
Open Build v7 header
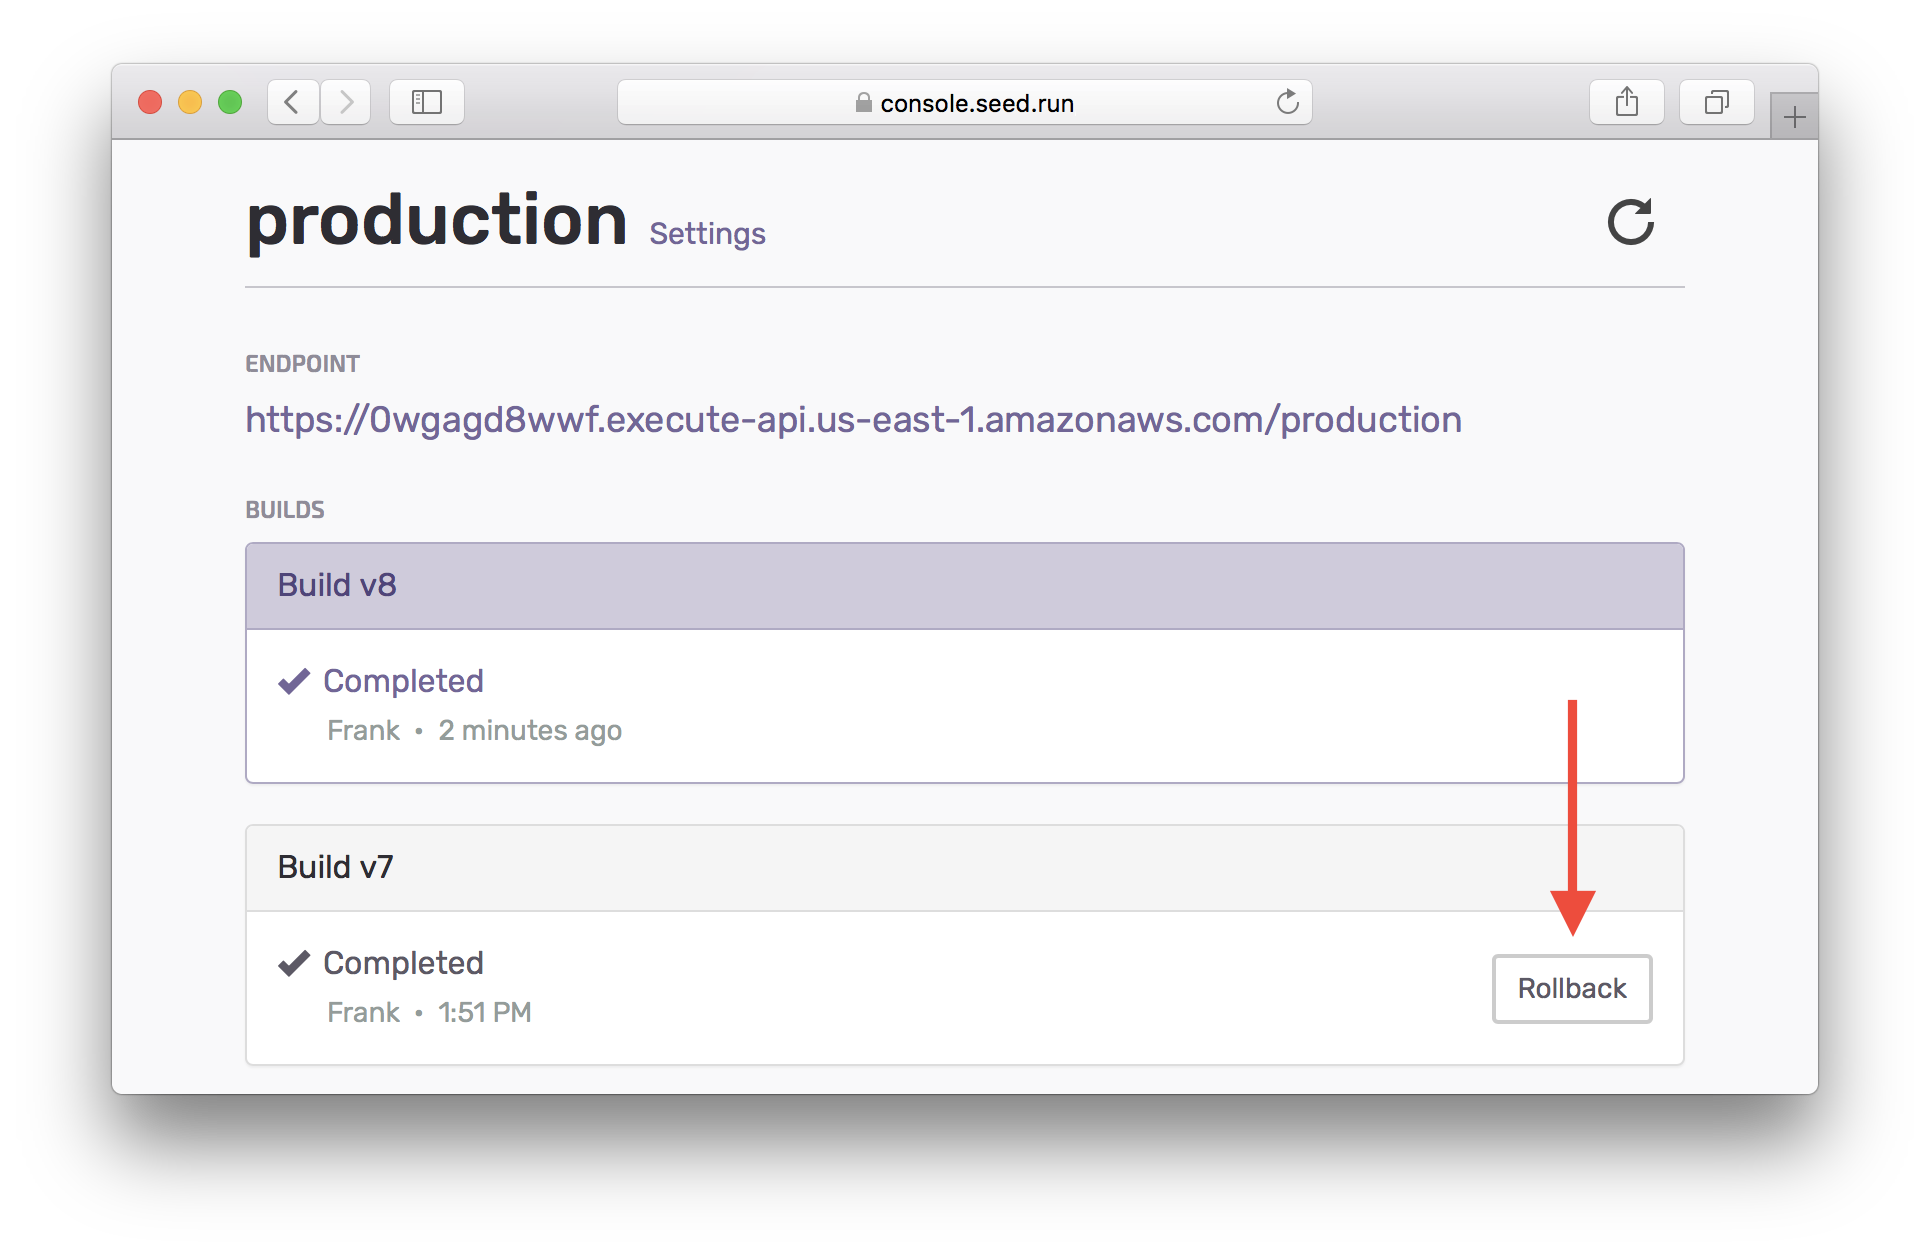pyautogui.click(x=335, y=867)
